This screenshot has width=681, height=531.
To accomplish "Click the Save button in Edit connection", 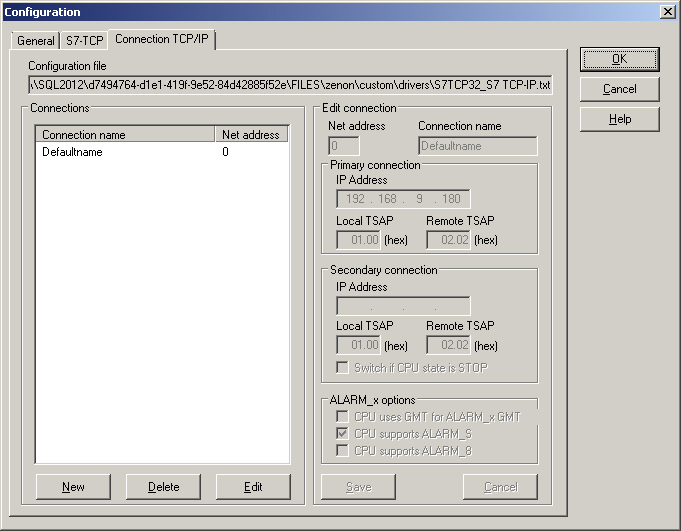I will (x=358, y=487).
